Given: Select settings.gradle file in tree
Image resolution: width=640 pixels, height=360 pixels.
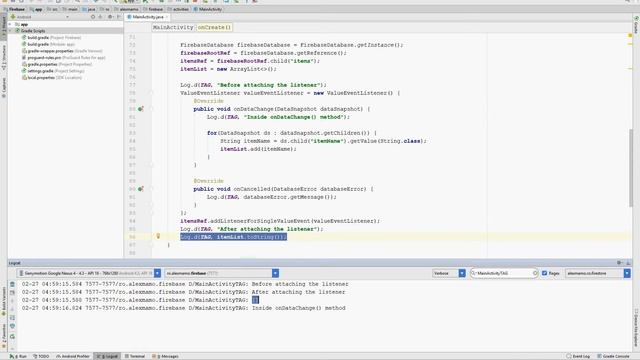Looking at the screenshot, I should tap(53, 71).
